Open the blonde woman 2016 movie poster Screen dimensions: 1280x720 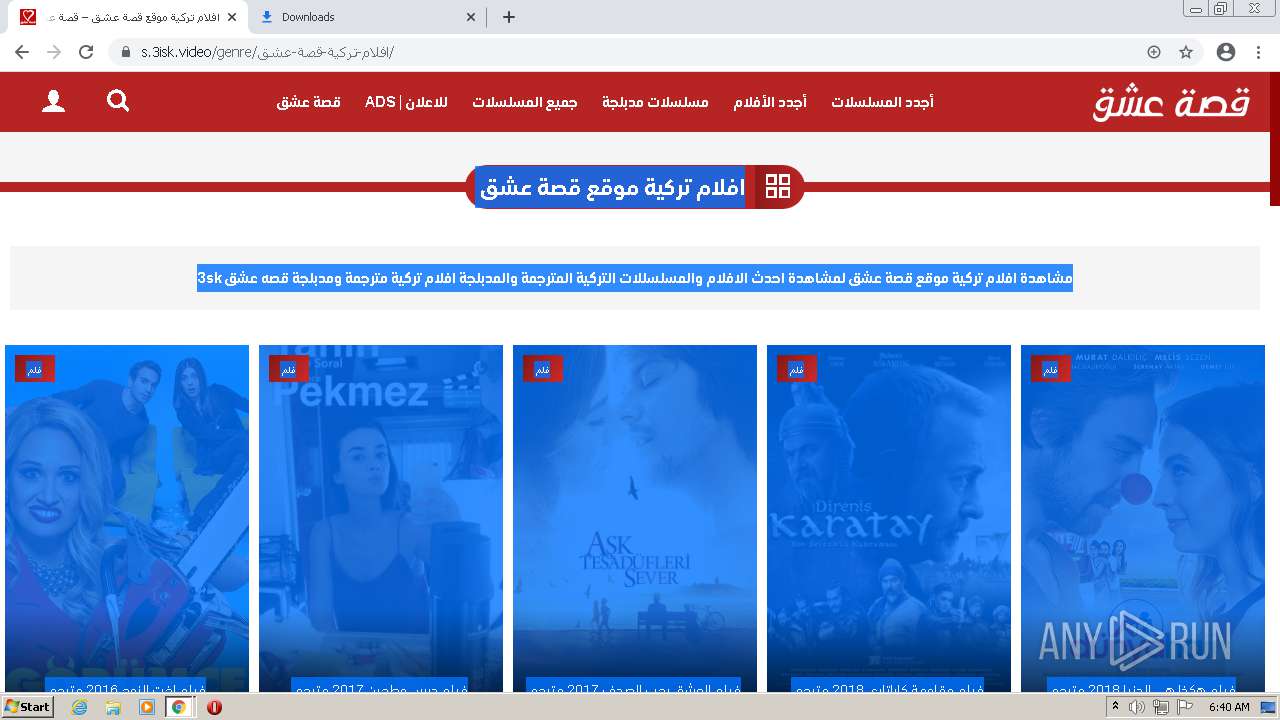(127, 518)
